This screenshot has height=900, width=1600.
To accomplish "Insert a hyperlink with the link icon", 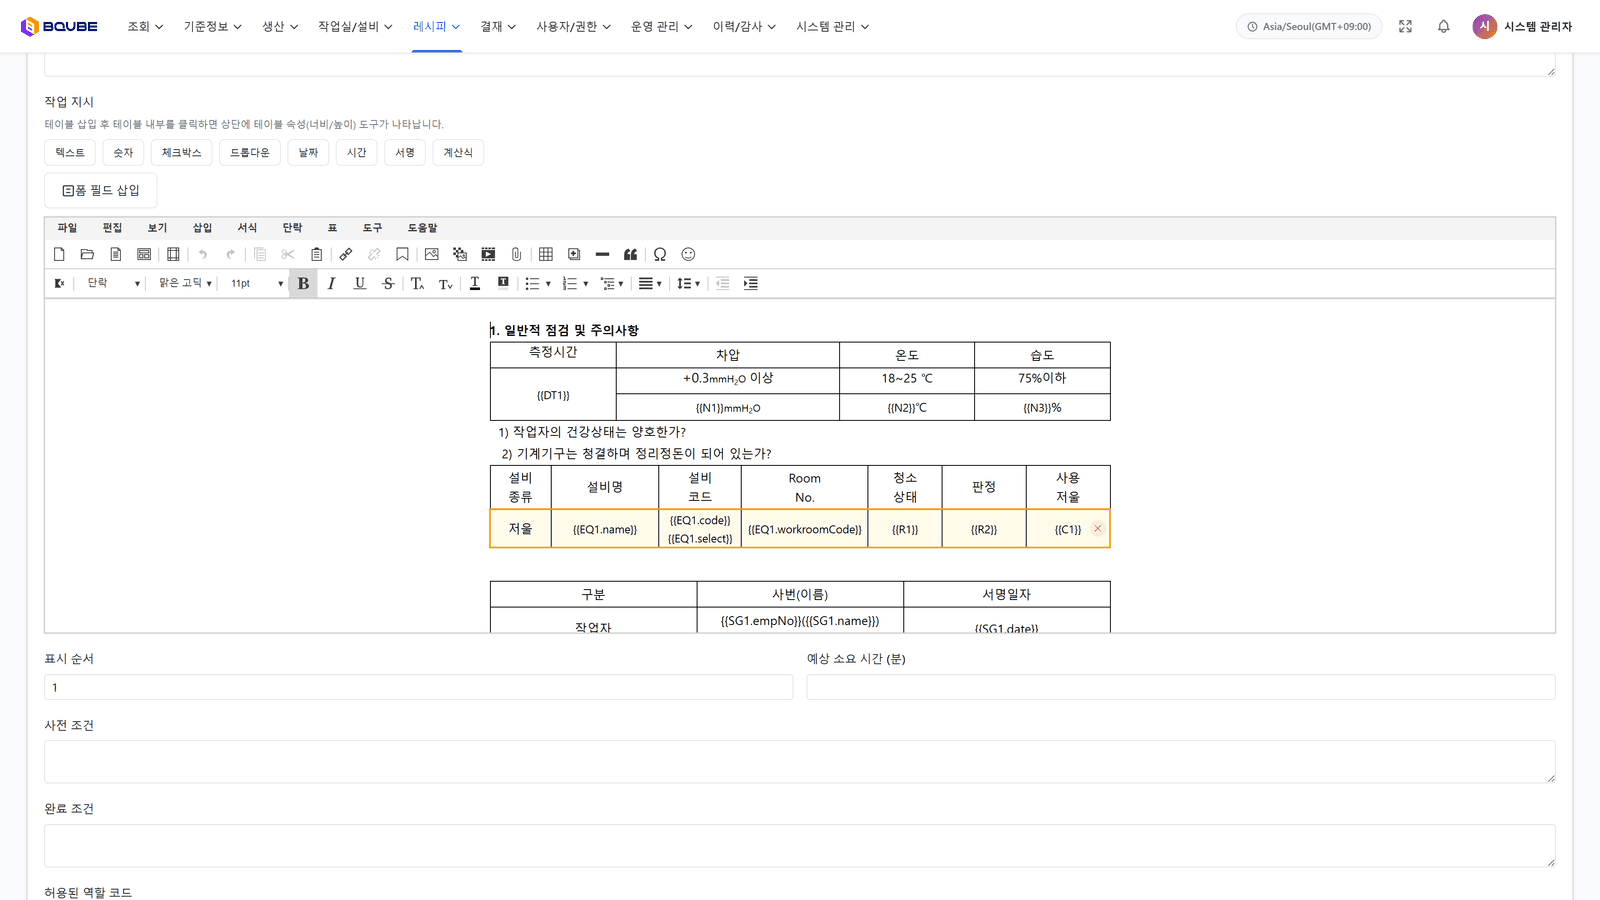I will pos(346,255).
